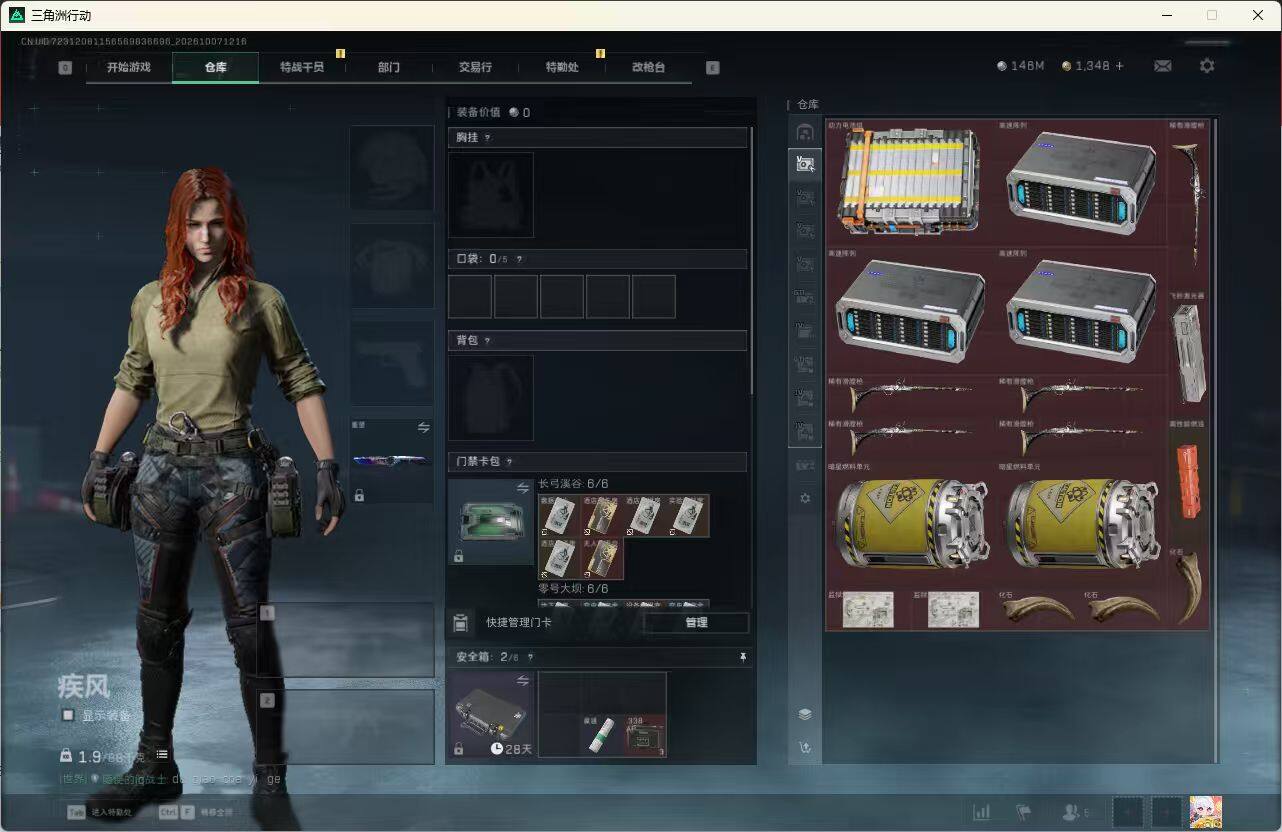1282x832 pixels.
Task: Click the weight details list icon
Action: (x=162, y=755)
